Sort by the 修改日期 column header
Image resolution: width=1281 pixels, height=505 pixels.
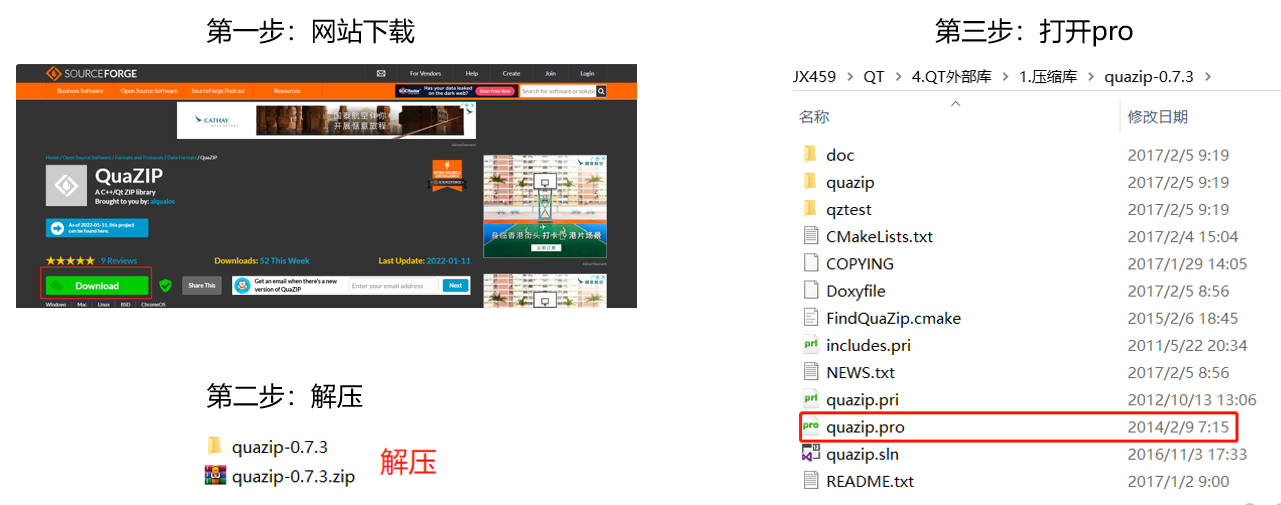[x=1158, y=117]
